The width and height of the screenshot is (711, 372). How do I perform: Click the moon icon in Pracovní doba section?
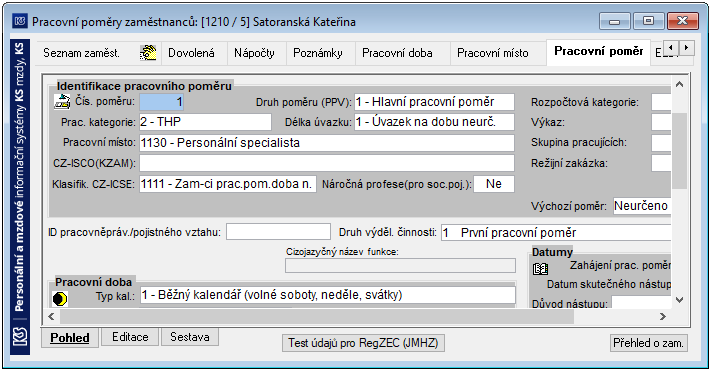[60, 299]
